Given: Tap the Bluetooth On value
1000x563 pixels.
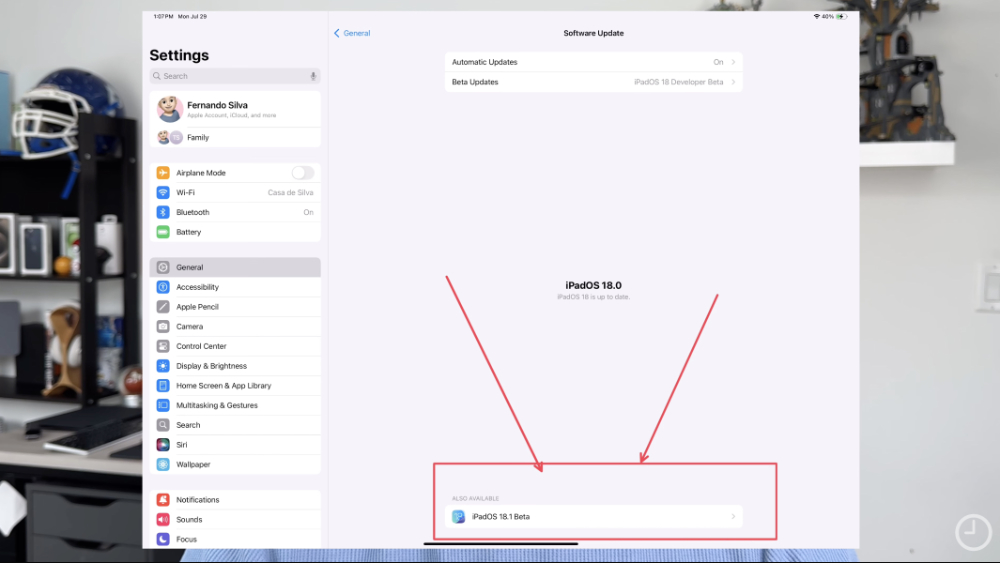Looking at the screenshot, I should (x=309, y=212).
